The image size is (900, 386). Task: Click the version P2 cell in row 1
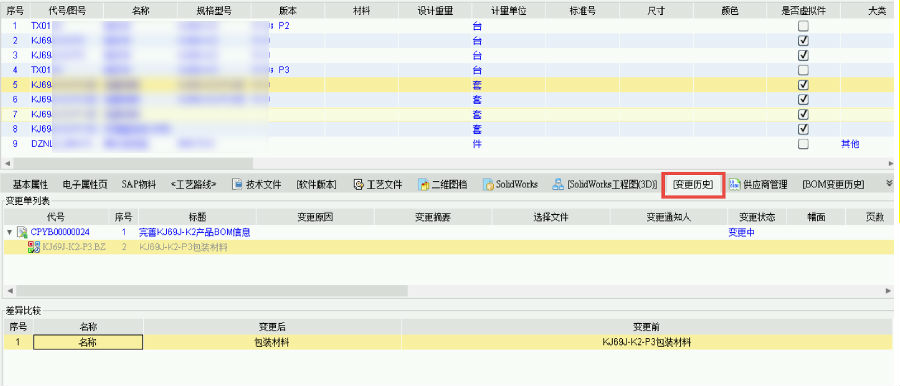[x=284, y=26]
